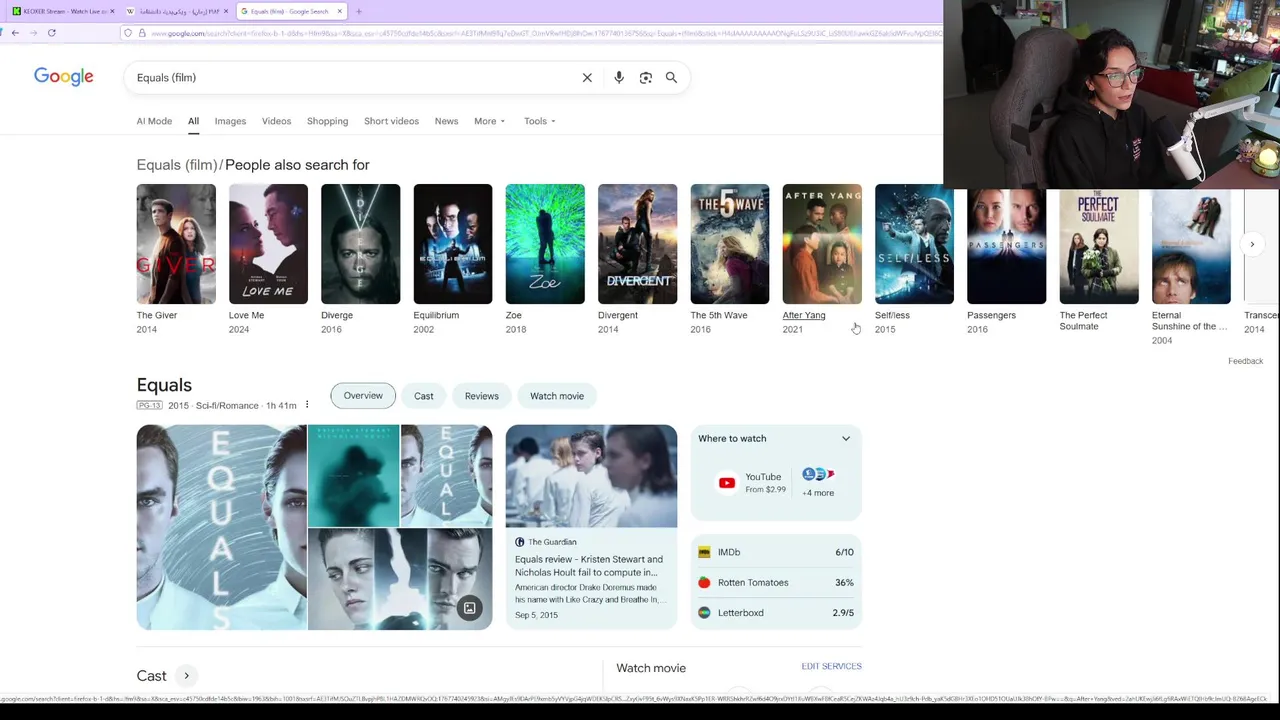Screen dimensions: 1280x720
Task: Select the Shopping search tab
Action: pos(328,121)
